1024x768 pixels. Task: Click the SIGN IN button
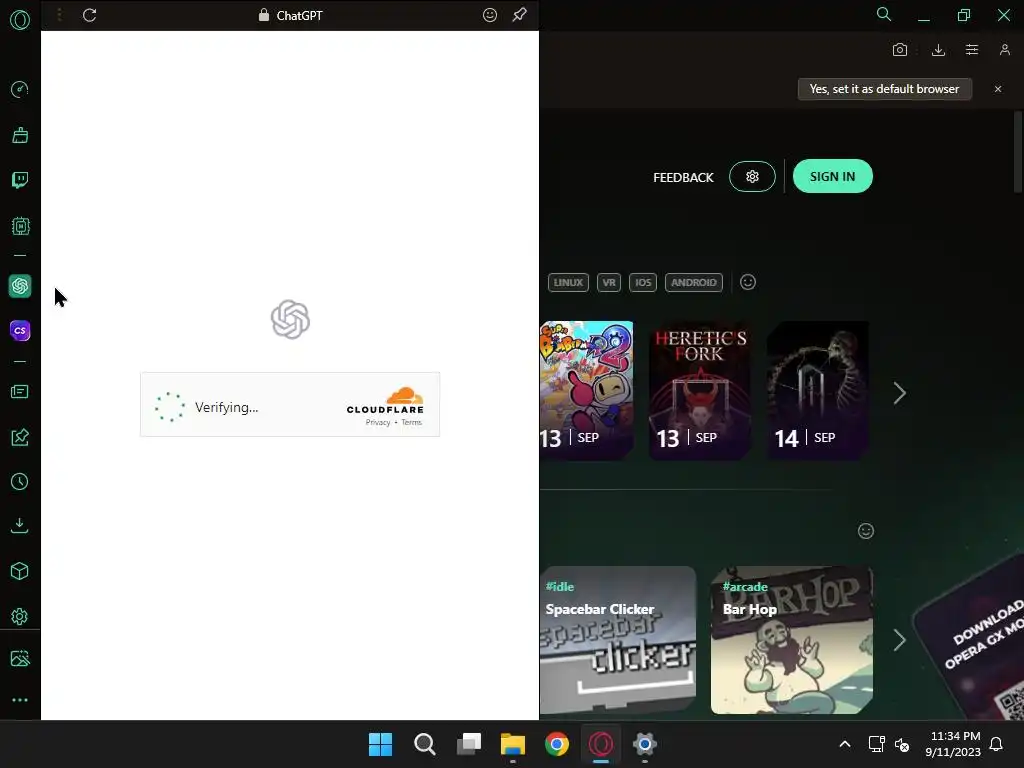tap(833, 176)
